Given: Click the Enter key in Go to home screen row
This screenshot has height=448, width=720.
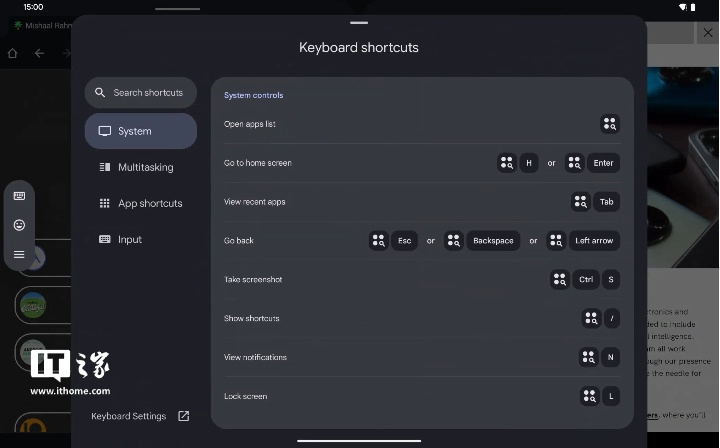Looking at the screenshot, I should click(x=603, y=163).
